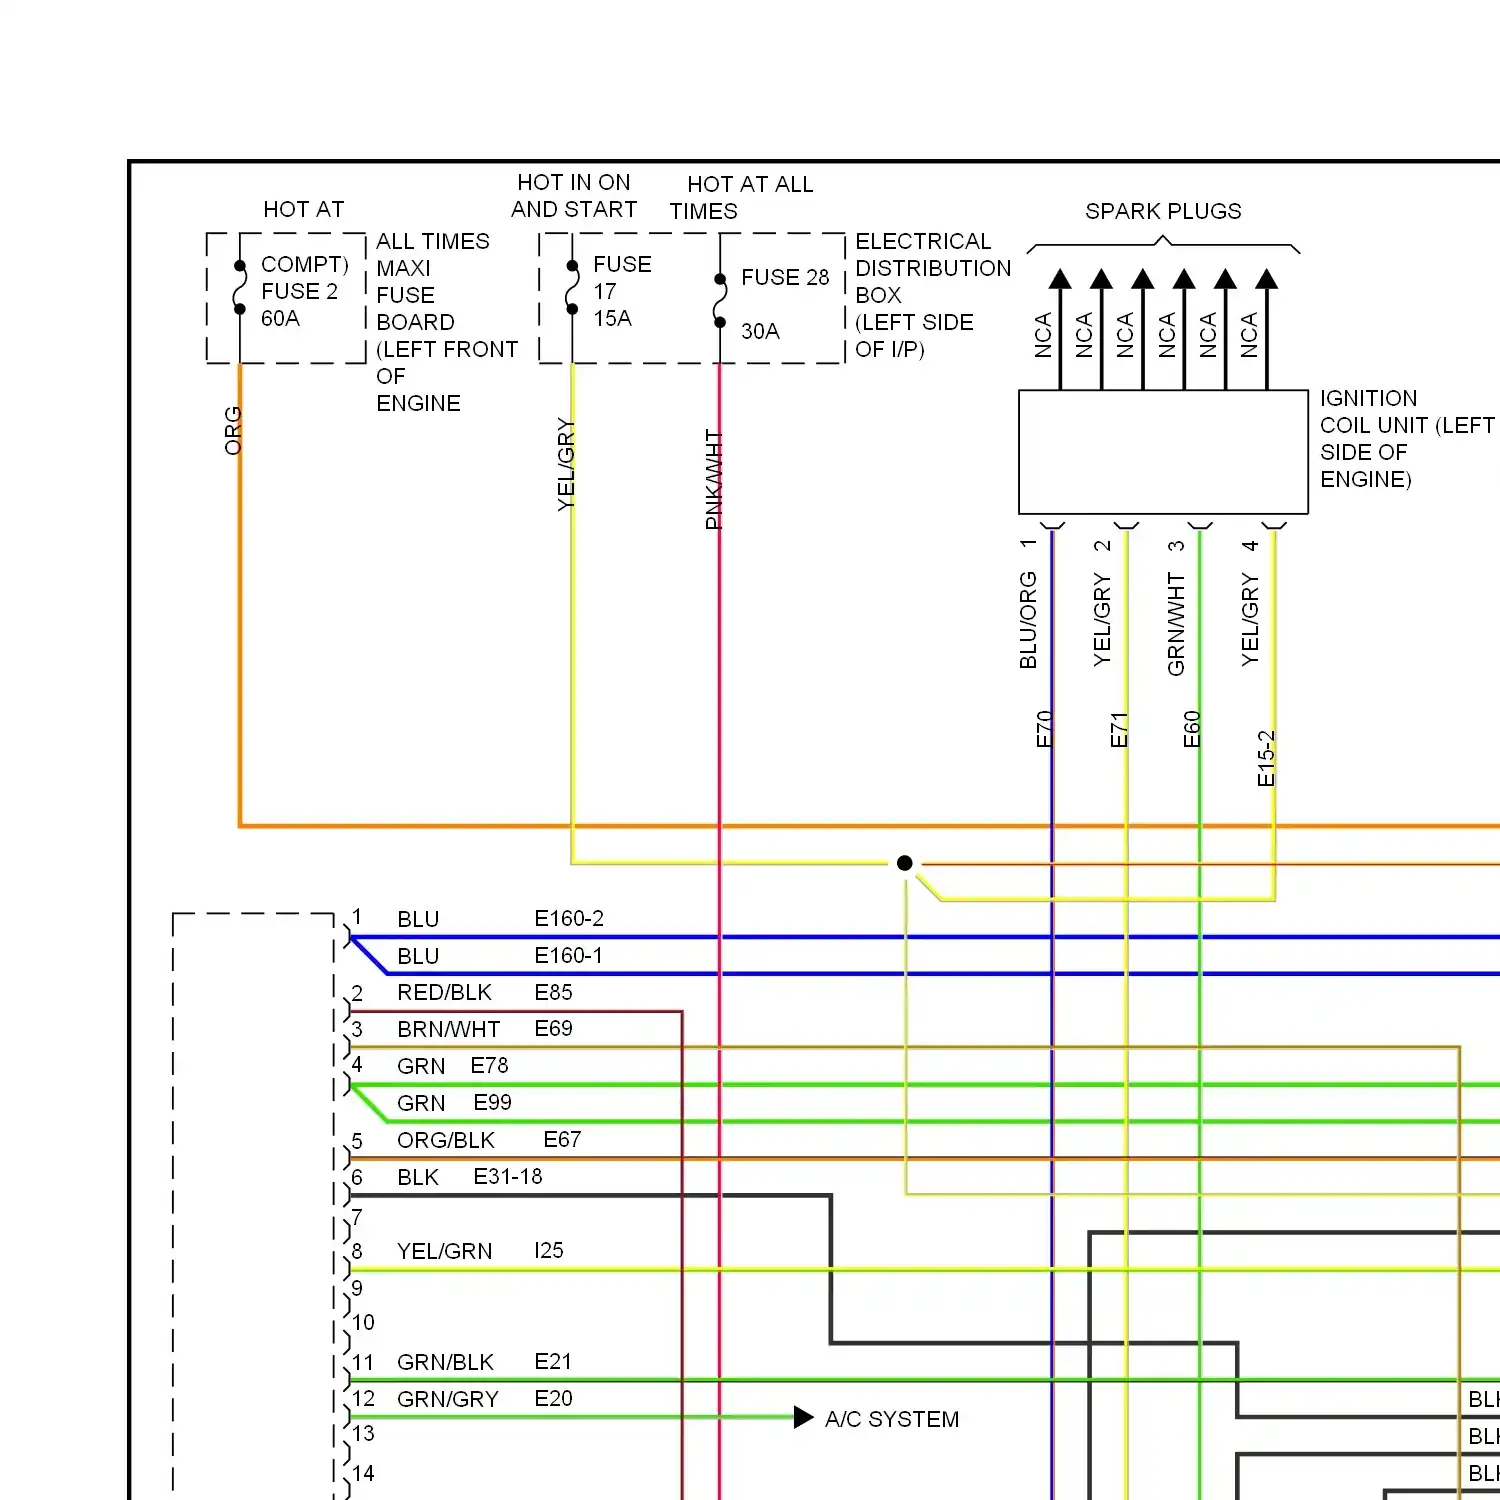Click the fuse symbol in COMPT FUSE 2
The image size is (1500, 1500).
(240, 287)
